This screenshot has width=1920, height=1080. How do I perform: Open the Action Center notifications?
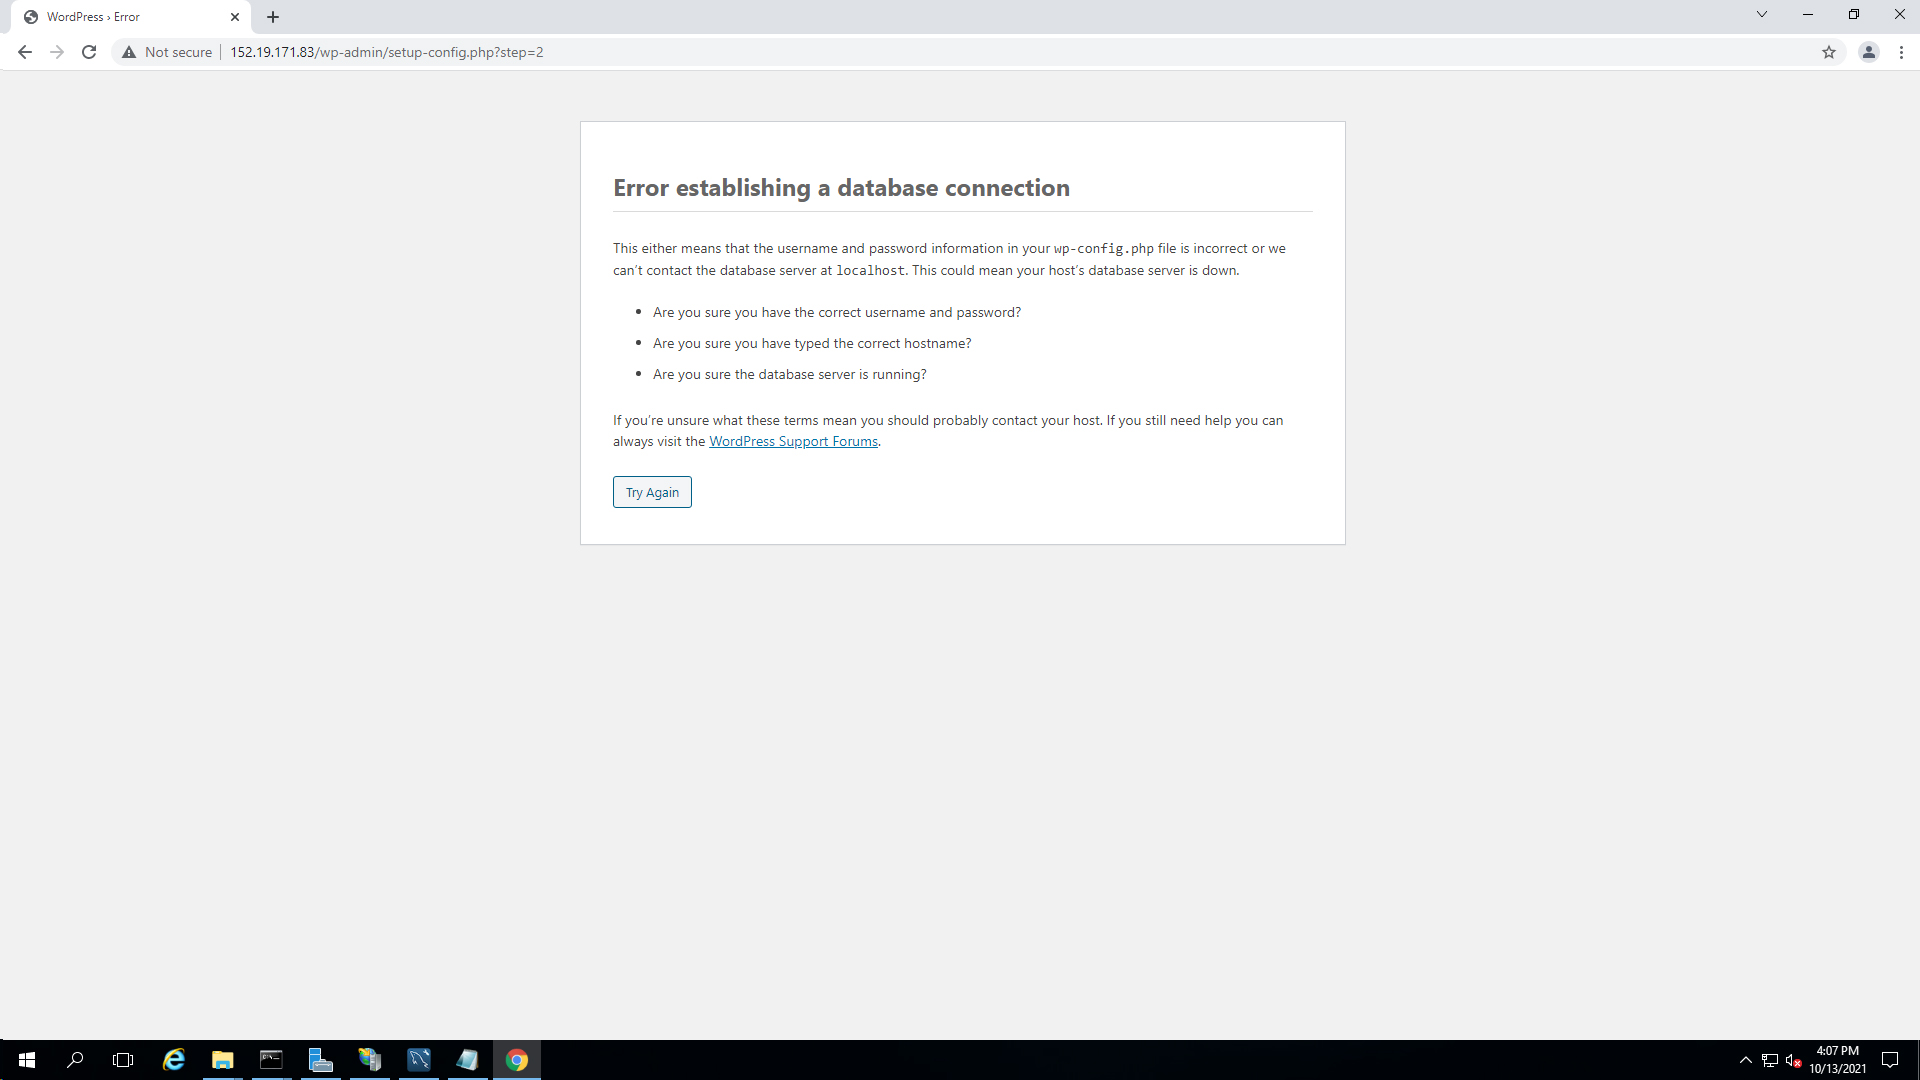click(1891, 1059)
